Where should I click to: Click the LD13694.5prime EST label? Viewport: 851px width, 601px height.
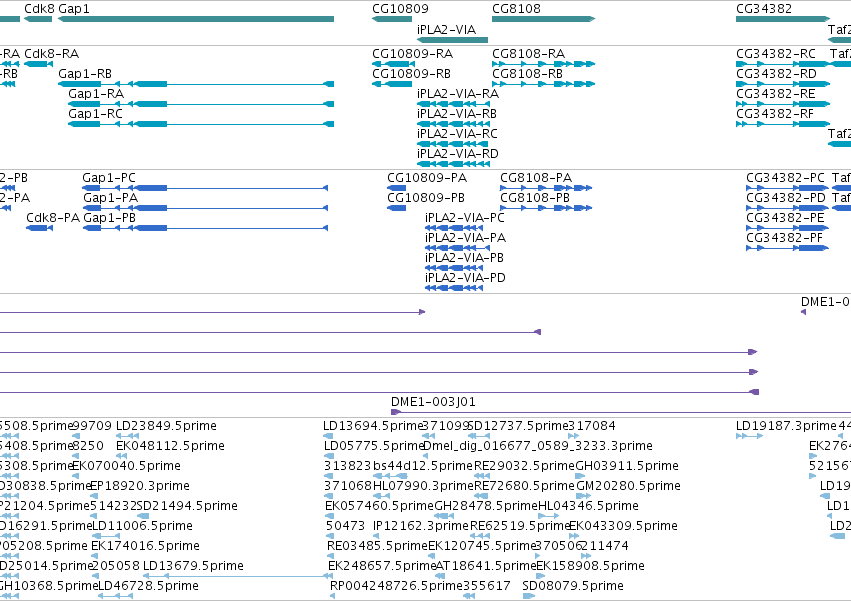[x=372, y=426]
